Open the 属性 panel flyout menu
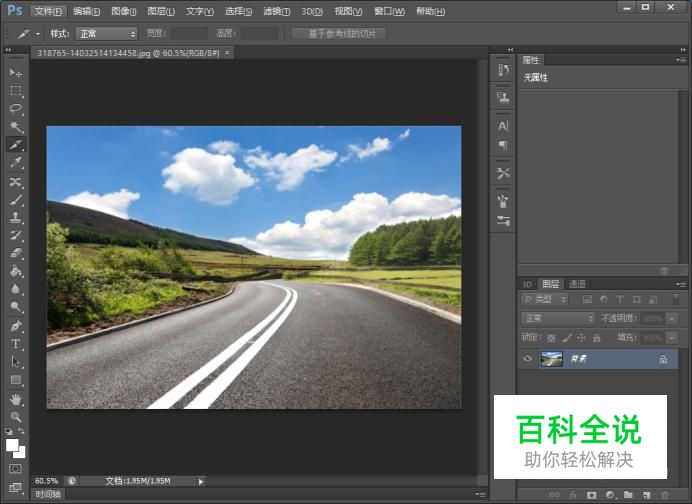Image resolution: width=692 pixels, height=504 pixels. click(x=681, y=60)
